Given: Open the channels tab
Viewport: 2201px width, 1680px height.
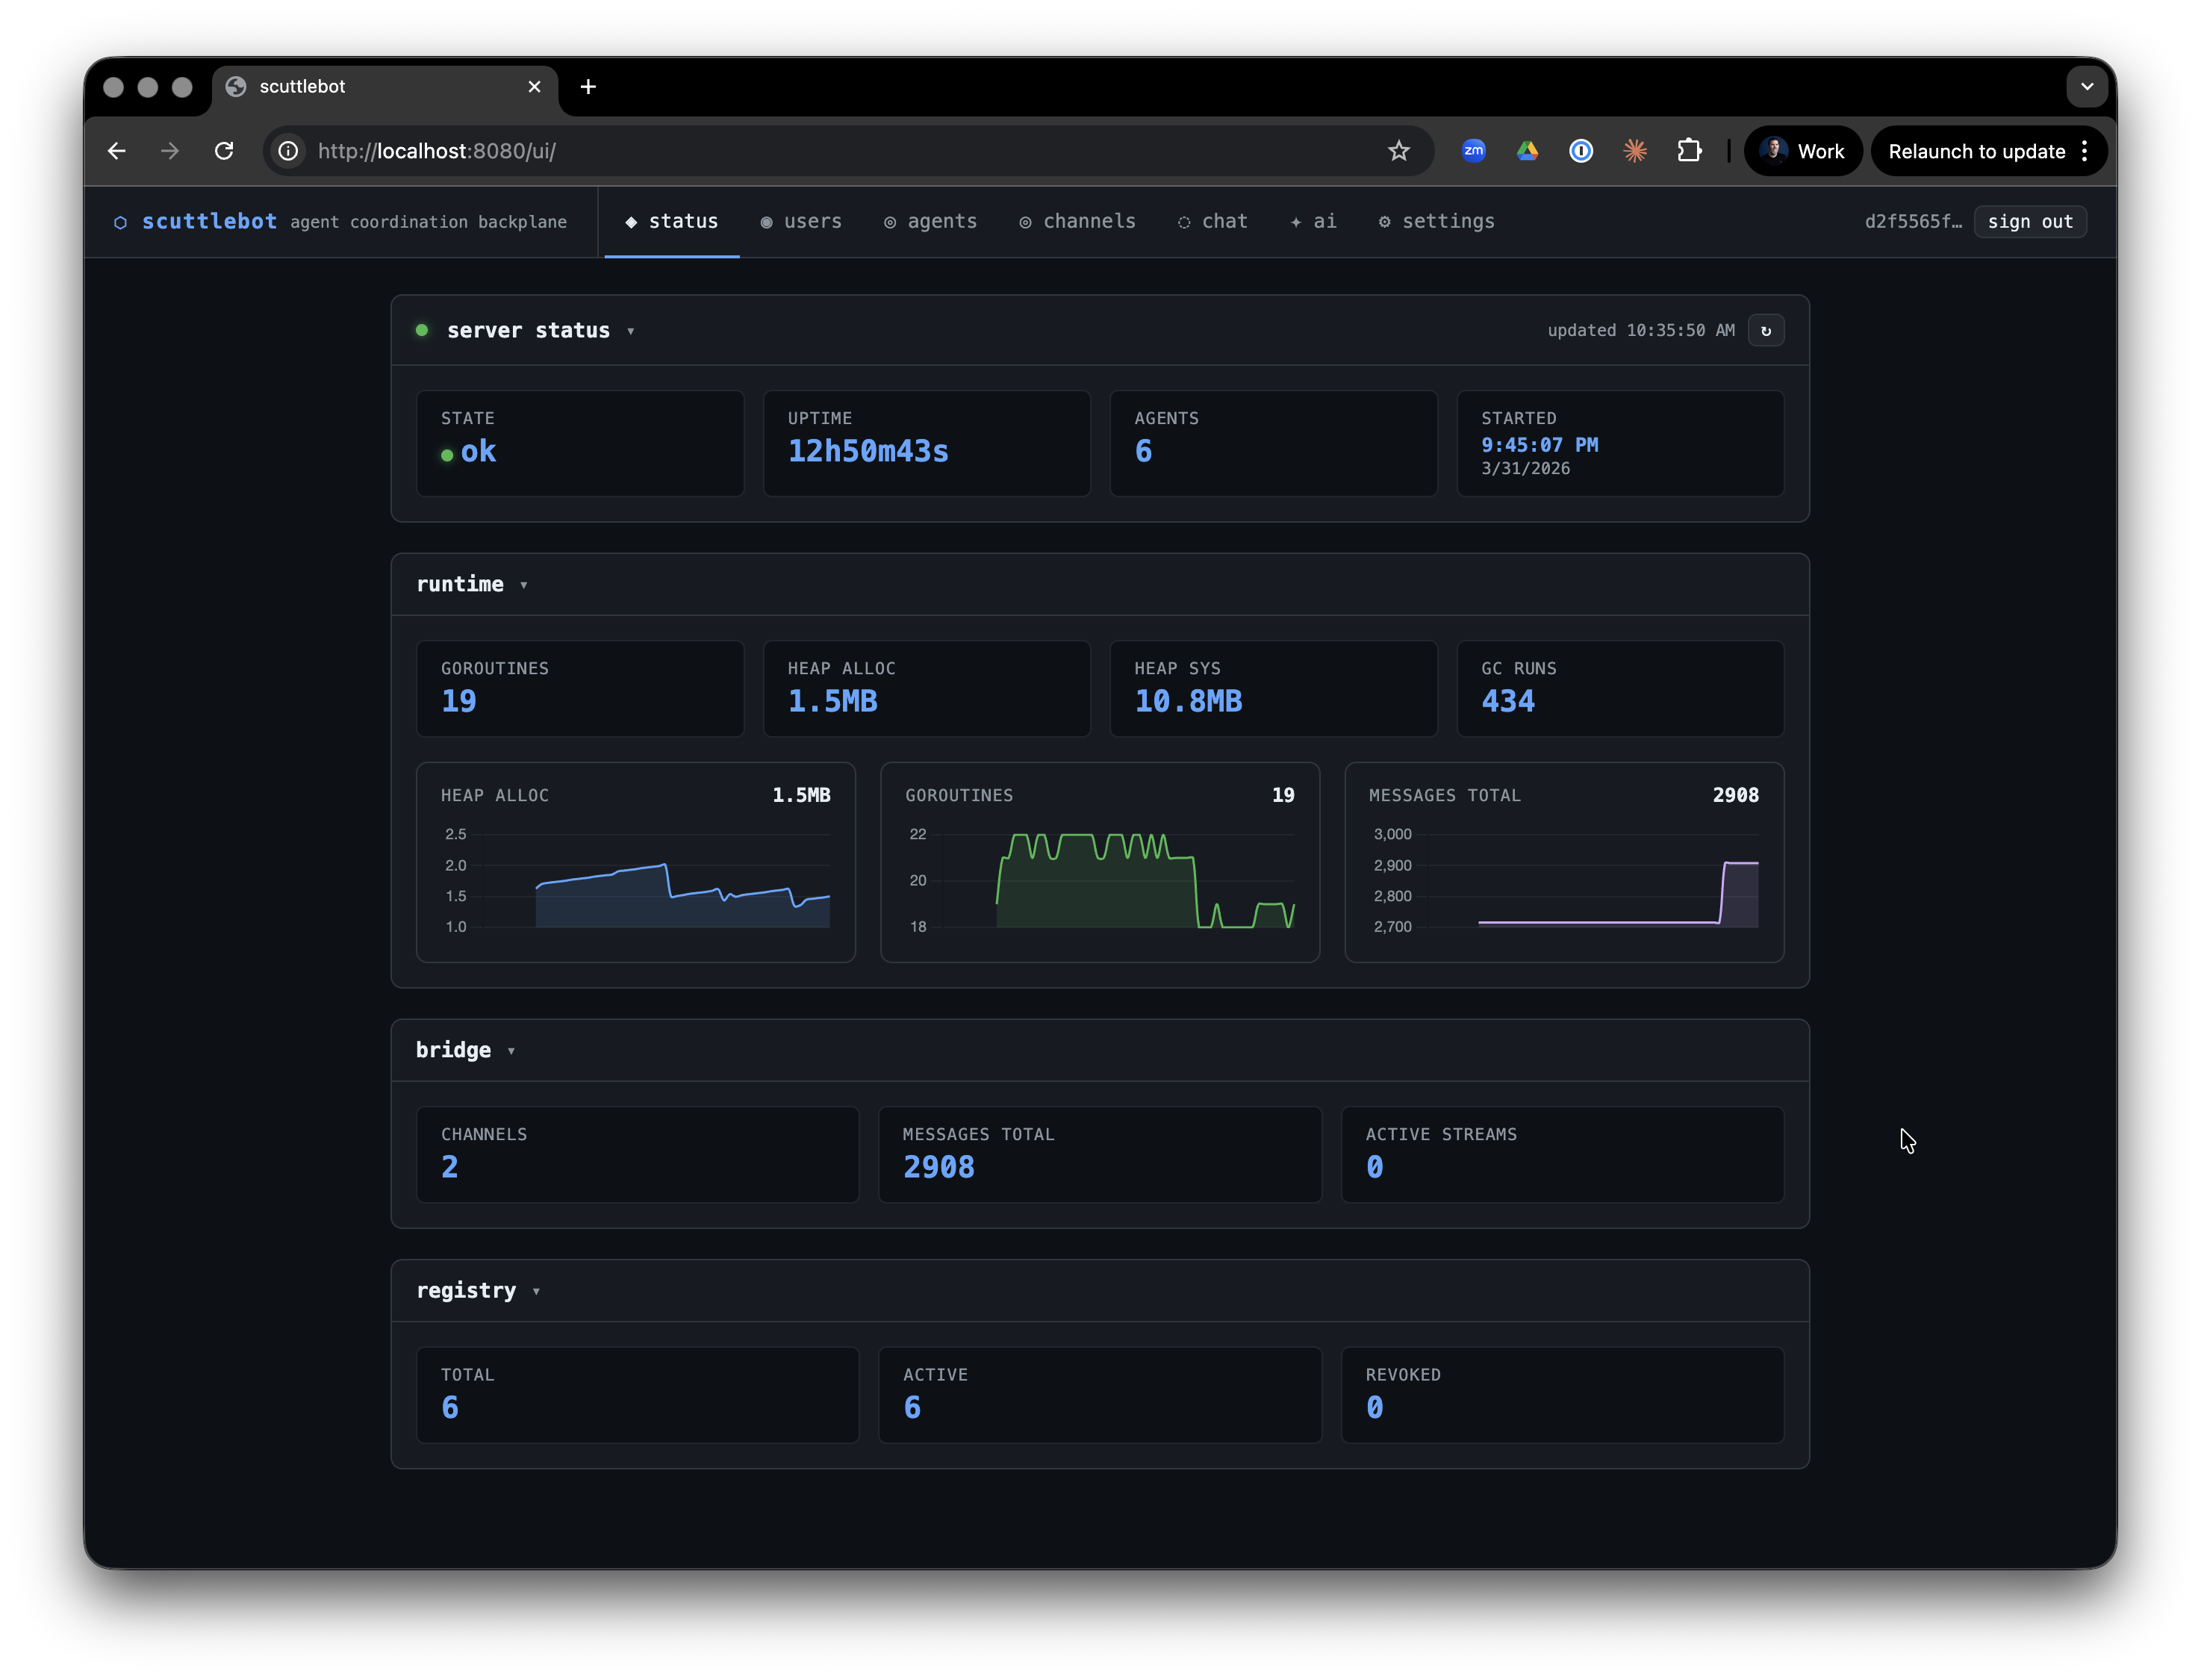Looking at the screenshot, I should coord(1077,221).
